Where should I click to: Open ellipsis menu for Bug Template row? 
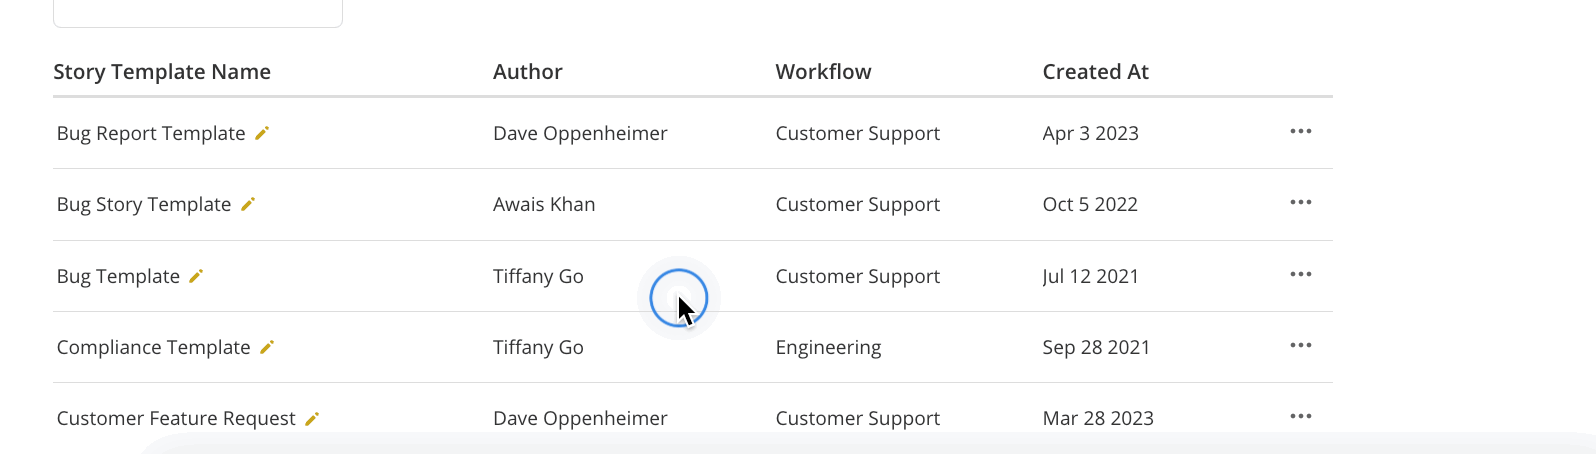pos(1300,275)
